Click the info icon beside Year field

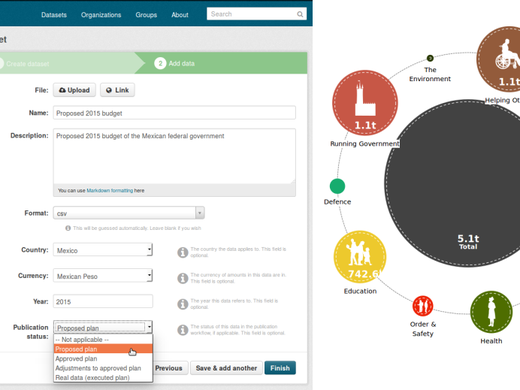183,304
